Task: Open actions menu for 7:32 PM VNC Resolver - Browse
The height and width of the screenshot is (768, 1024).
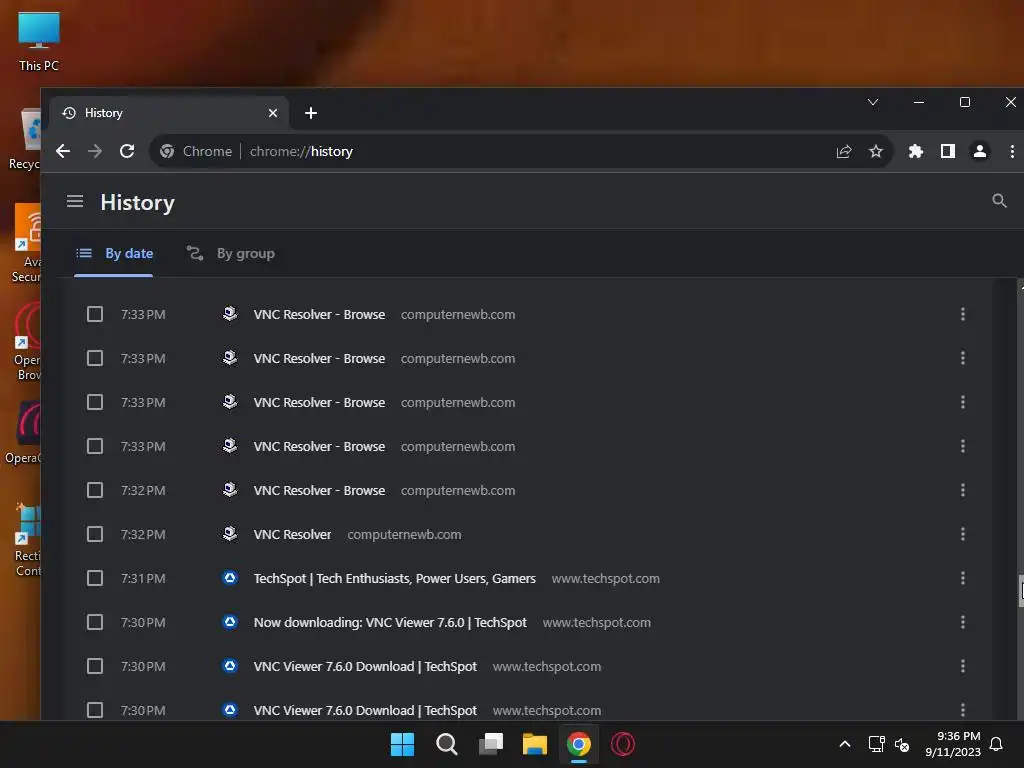Action: [963, 490]
